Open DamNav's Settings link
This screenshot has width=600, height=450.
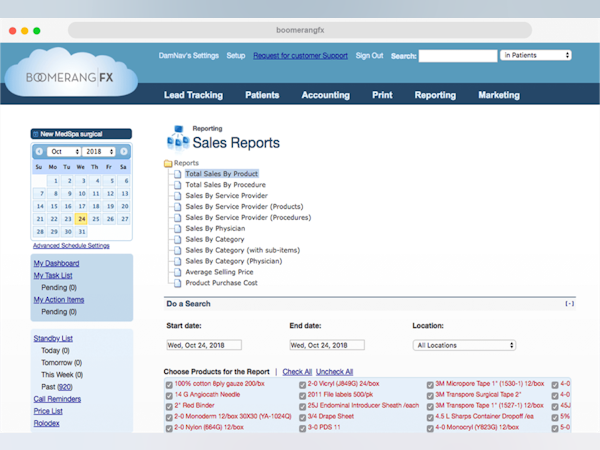(x=189, y=55)
